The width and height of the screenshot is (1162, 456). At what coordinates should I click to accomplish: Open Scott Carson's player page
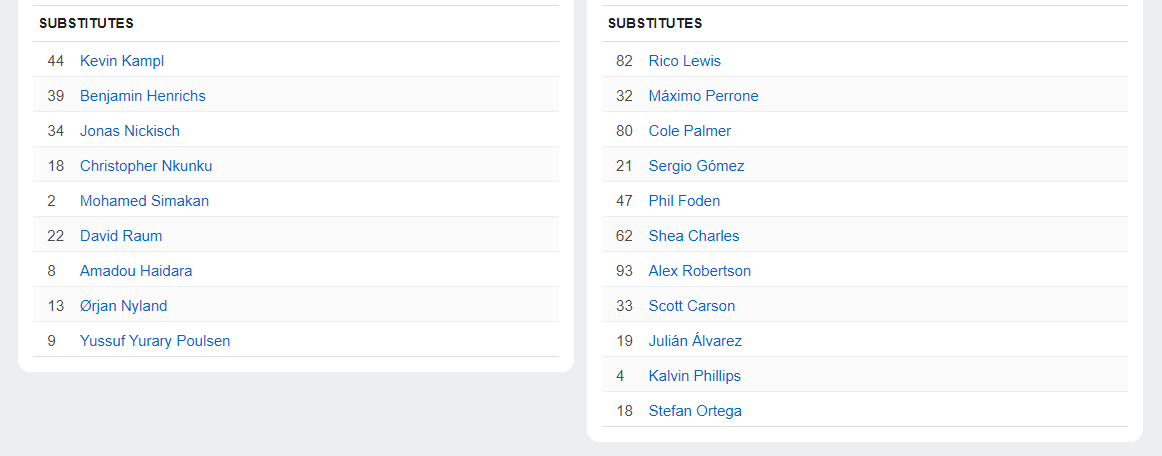point(692,306)
